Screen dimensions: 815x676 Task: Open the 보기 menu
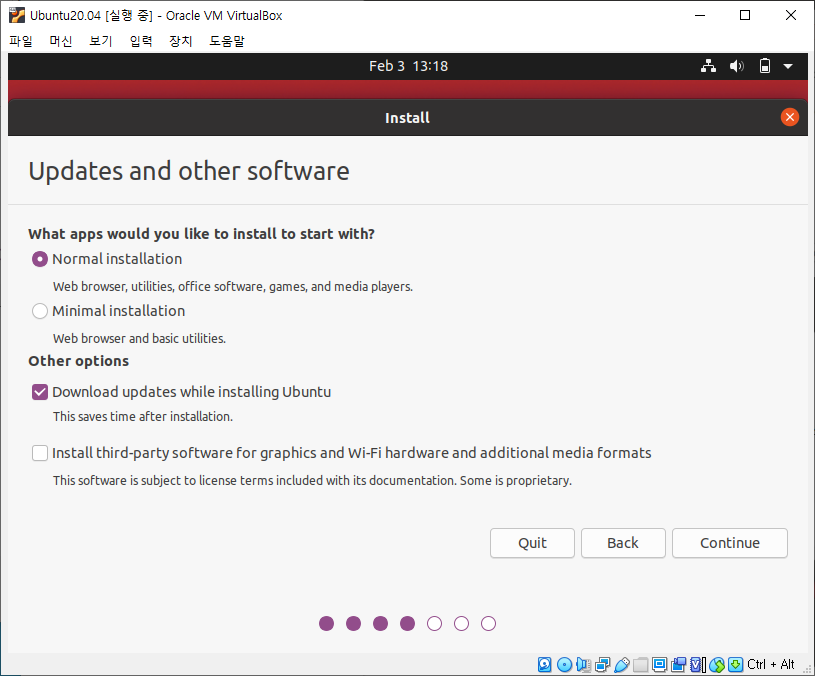pos(101,41)
